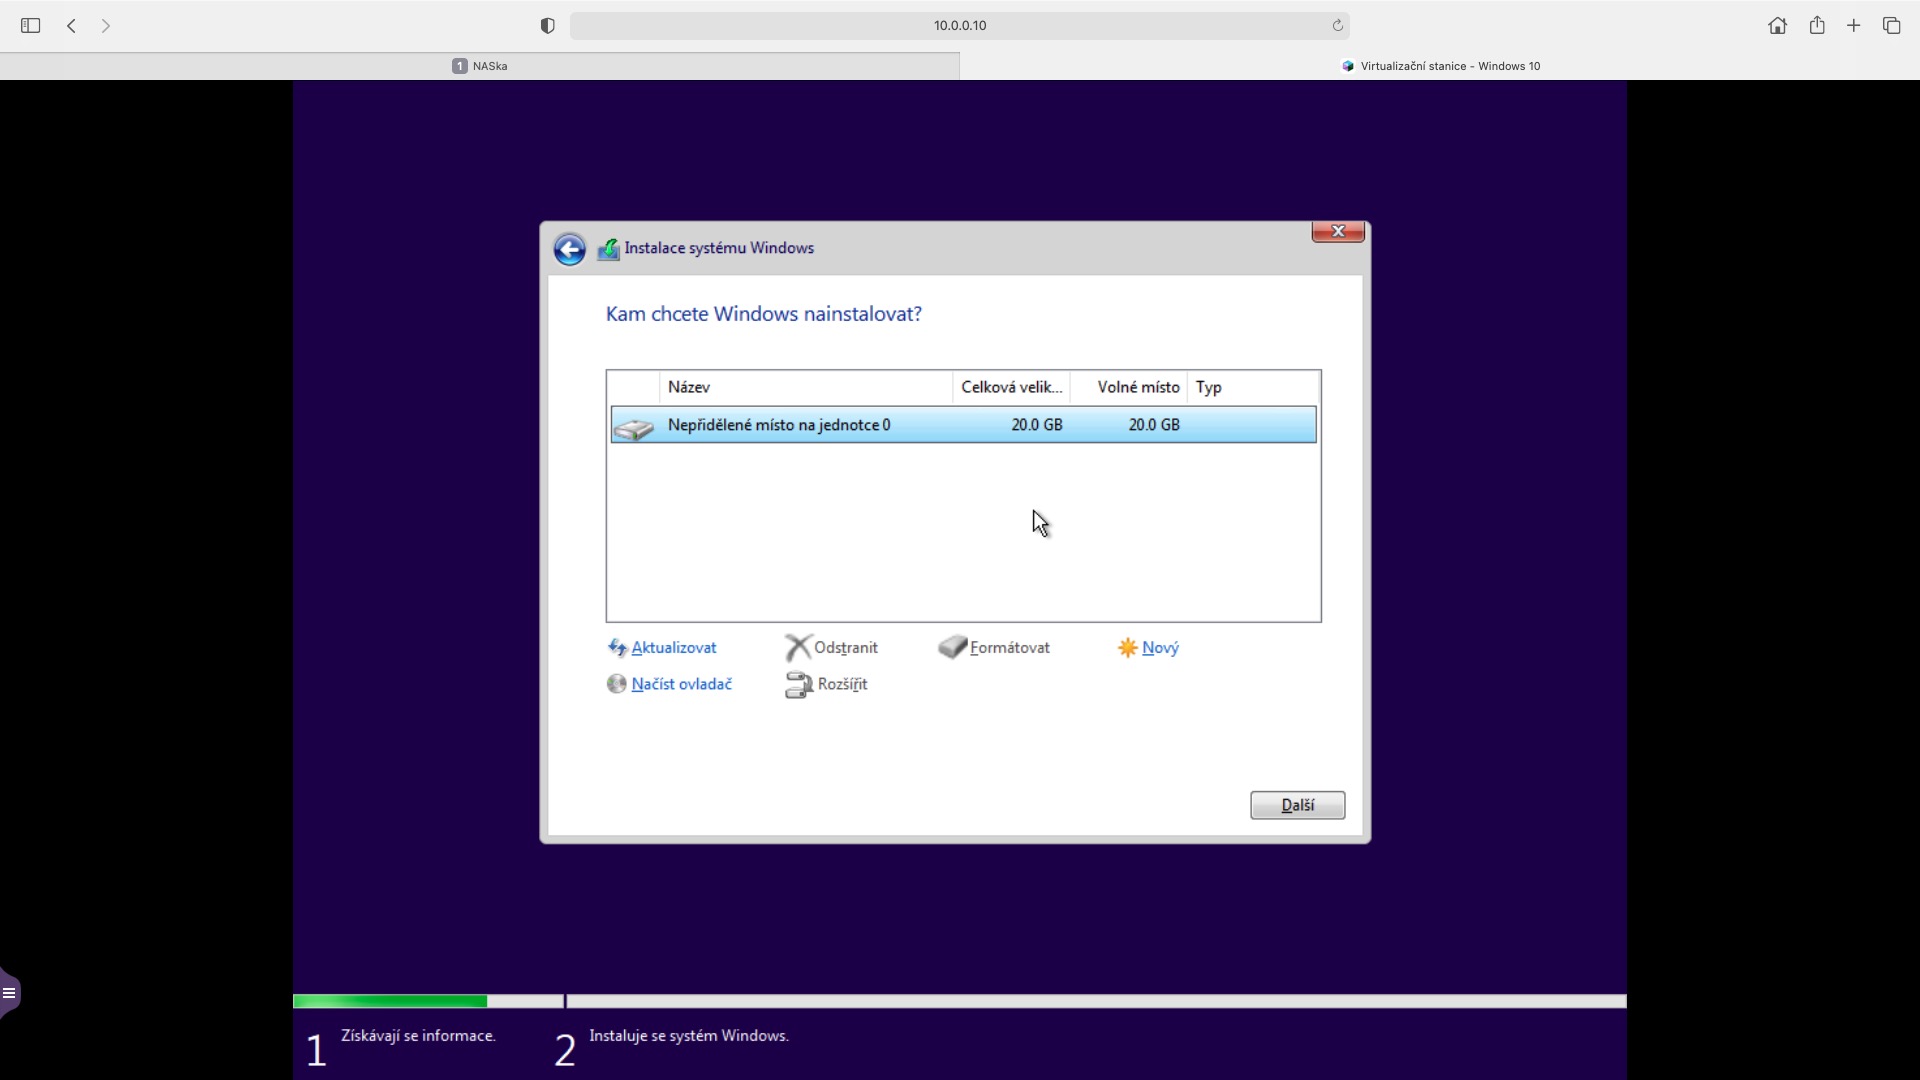
Task: Click the 10.0.0.10 address field
Action: tap(959, 26)
